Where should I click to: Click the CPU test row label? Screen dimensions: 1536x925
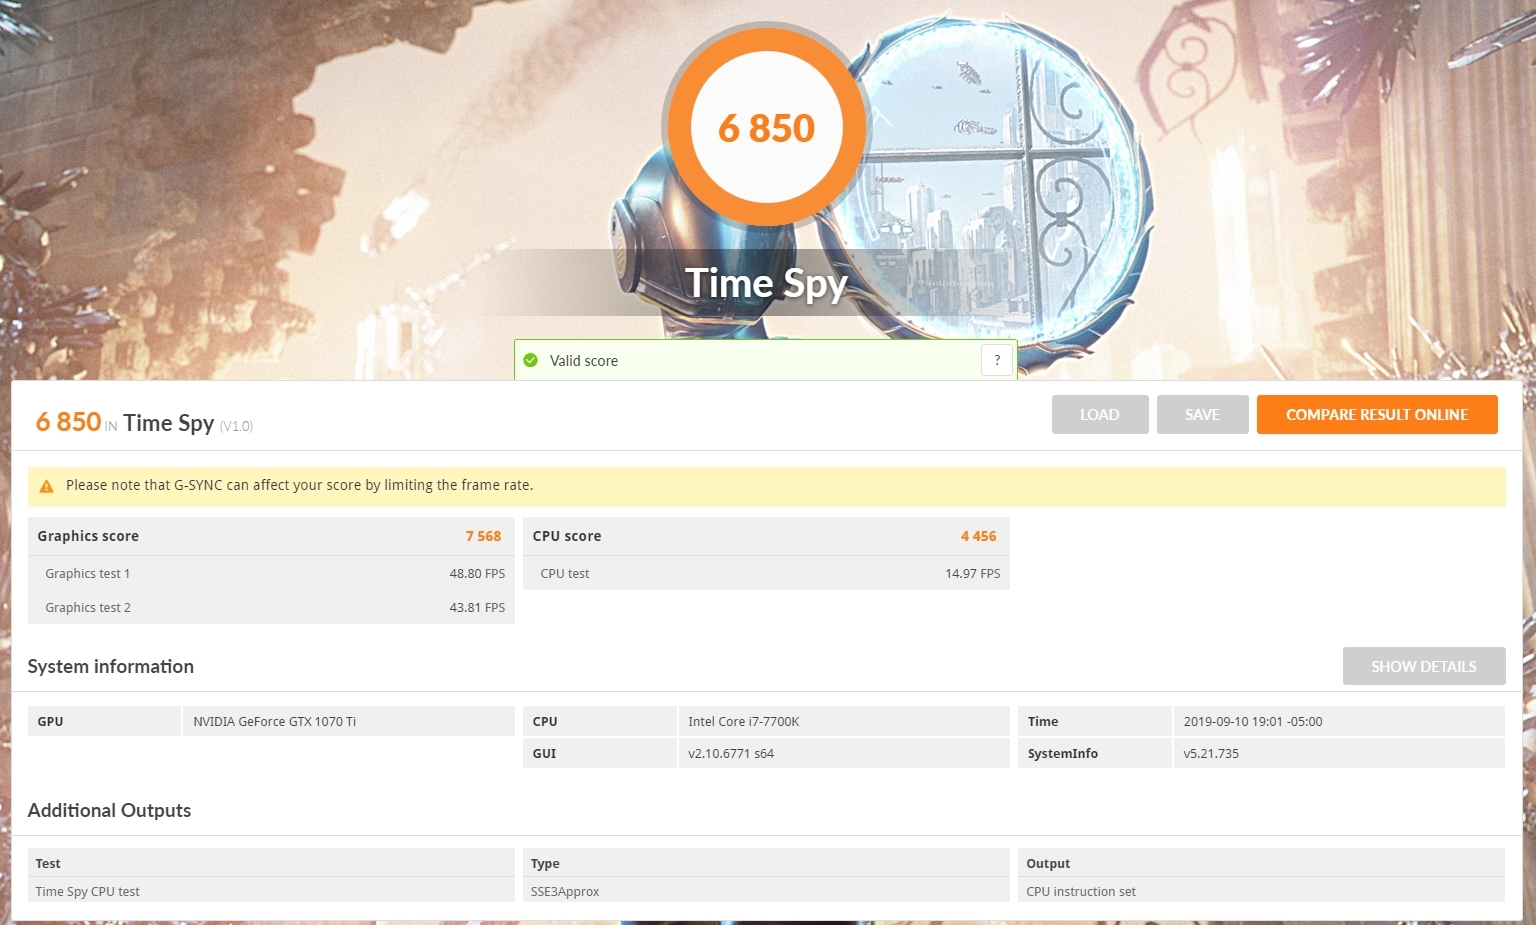pyautogui.click(x=565, y=574)
